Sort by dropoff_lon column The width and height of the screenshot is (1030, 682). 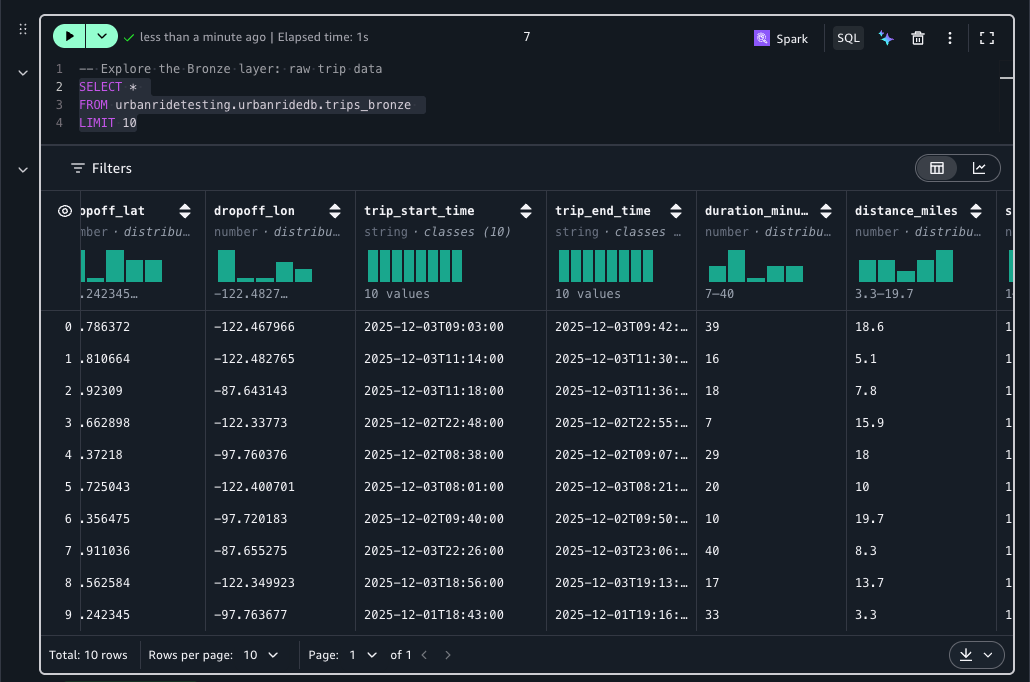coord(335,211)
